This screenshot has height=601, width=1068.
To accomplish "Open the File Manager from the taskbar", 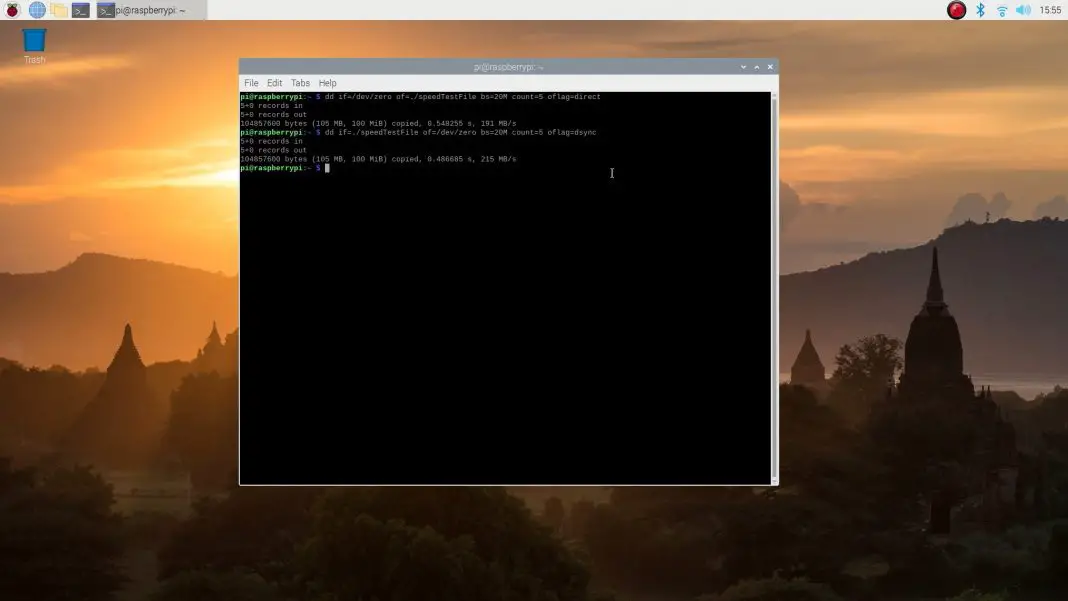I will pos(57,10).
